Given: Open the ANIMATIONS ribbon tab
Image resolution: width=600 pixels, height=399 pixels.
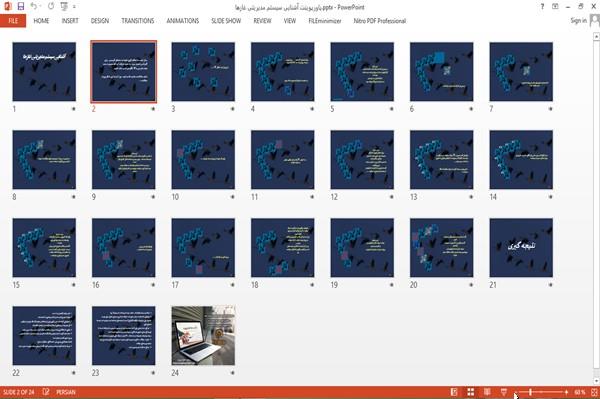Looking at the screenshot, I should coord(183,21).
